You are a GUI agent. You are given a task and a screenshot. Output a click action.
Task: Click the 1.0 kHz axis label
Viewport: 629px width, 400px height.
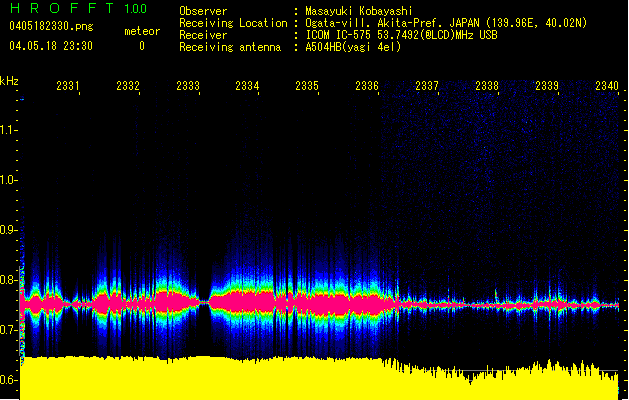7,180
